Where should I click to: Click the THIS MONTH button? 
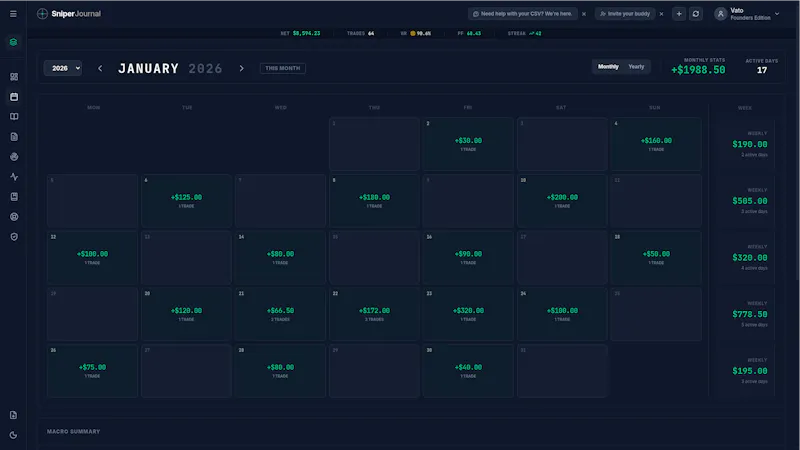(283, 68)
